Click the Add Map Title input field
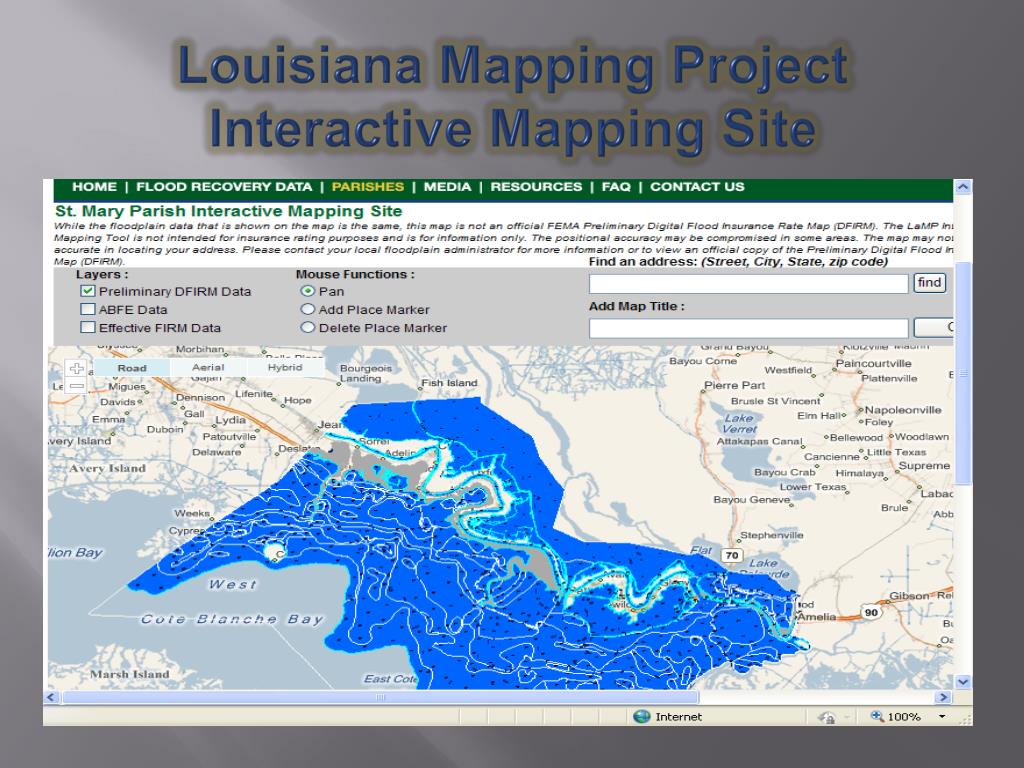 (x=748, y=328)
